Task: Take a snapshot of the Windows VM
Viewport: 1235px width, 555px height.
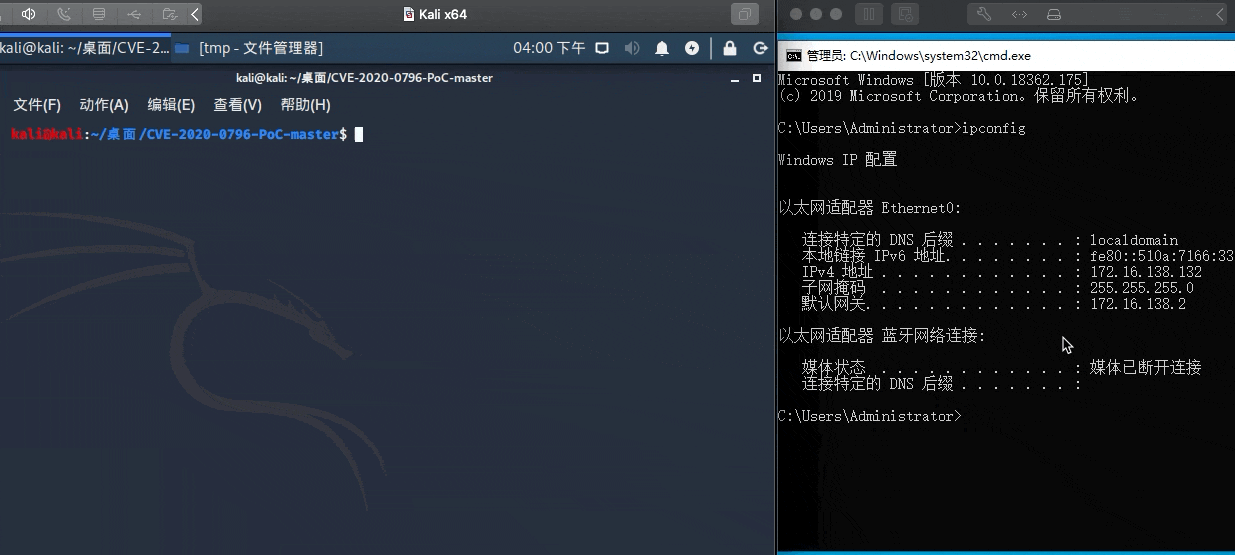Action: (905, 14)
